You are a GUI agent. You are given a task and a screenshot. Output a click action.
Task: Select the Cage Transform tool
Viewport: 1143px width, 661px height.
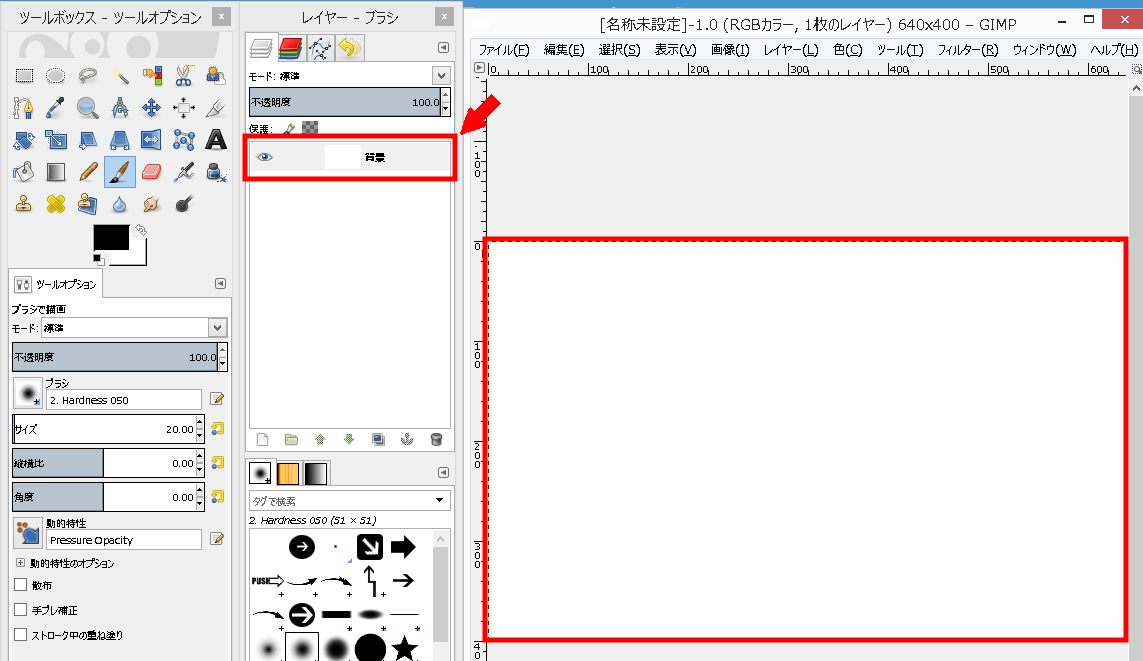pyautogui.click(x=184, y=140)
